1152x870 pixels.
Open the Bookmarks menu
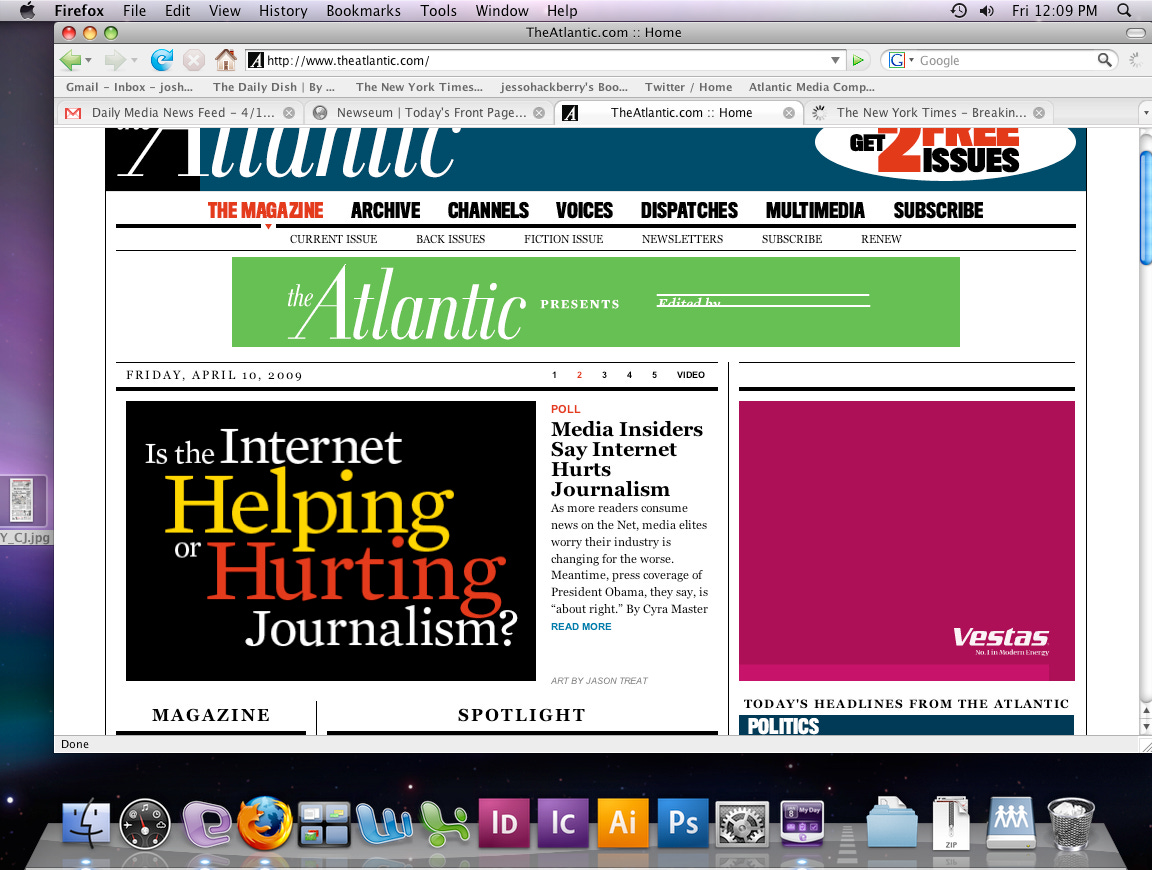coord(364,10)
